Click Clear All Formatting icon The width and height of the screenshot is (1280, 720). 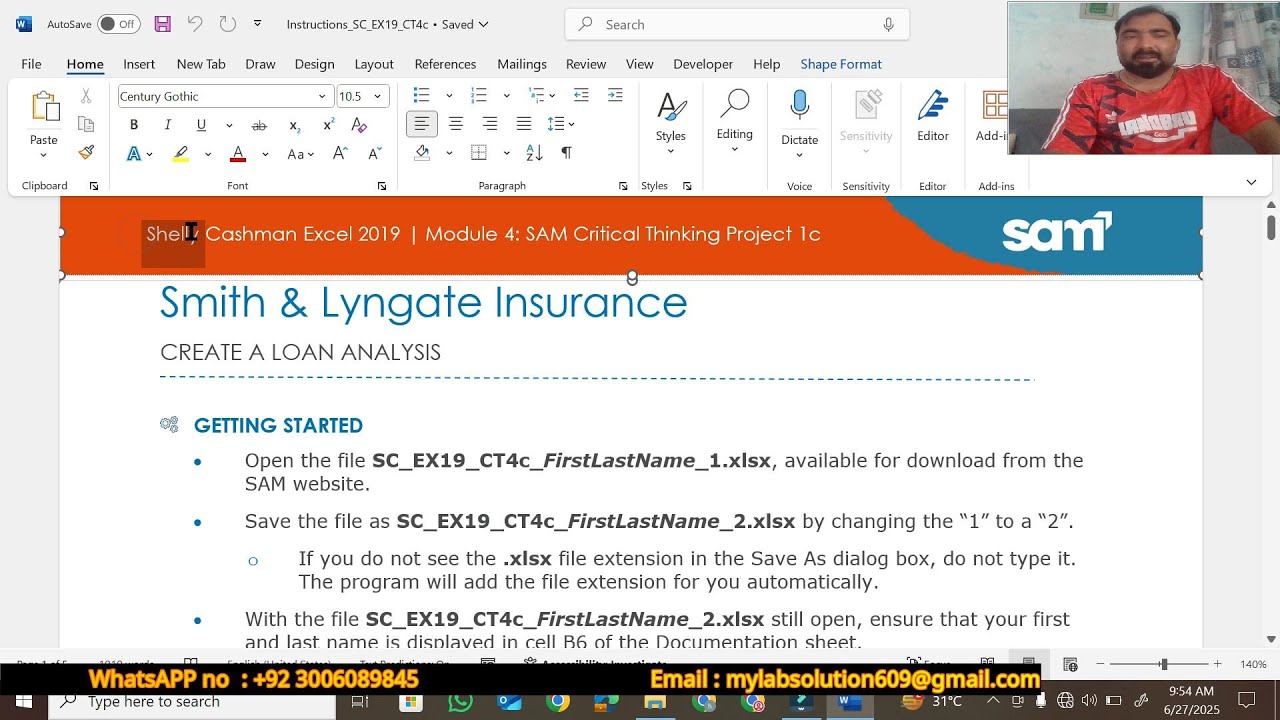tap(359, 125)
